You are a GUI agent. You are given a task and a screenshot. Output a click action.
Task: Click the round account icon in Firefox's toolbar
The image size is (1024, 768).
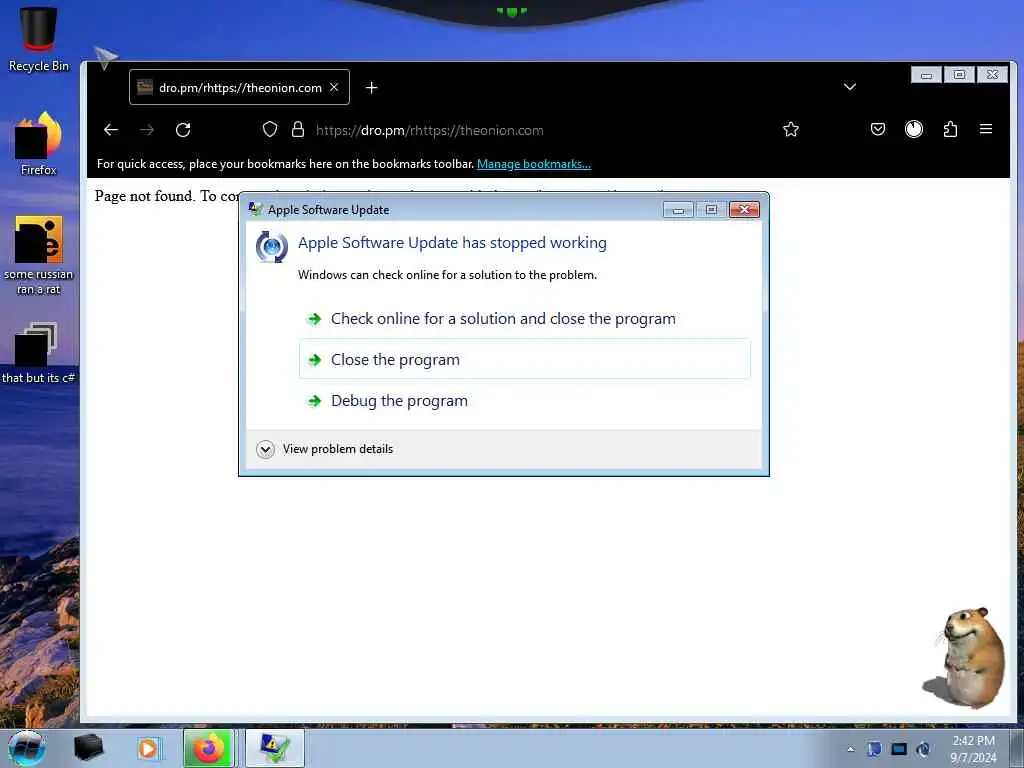point(914,129)
